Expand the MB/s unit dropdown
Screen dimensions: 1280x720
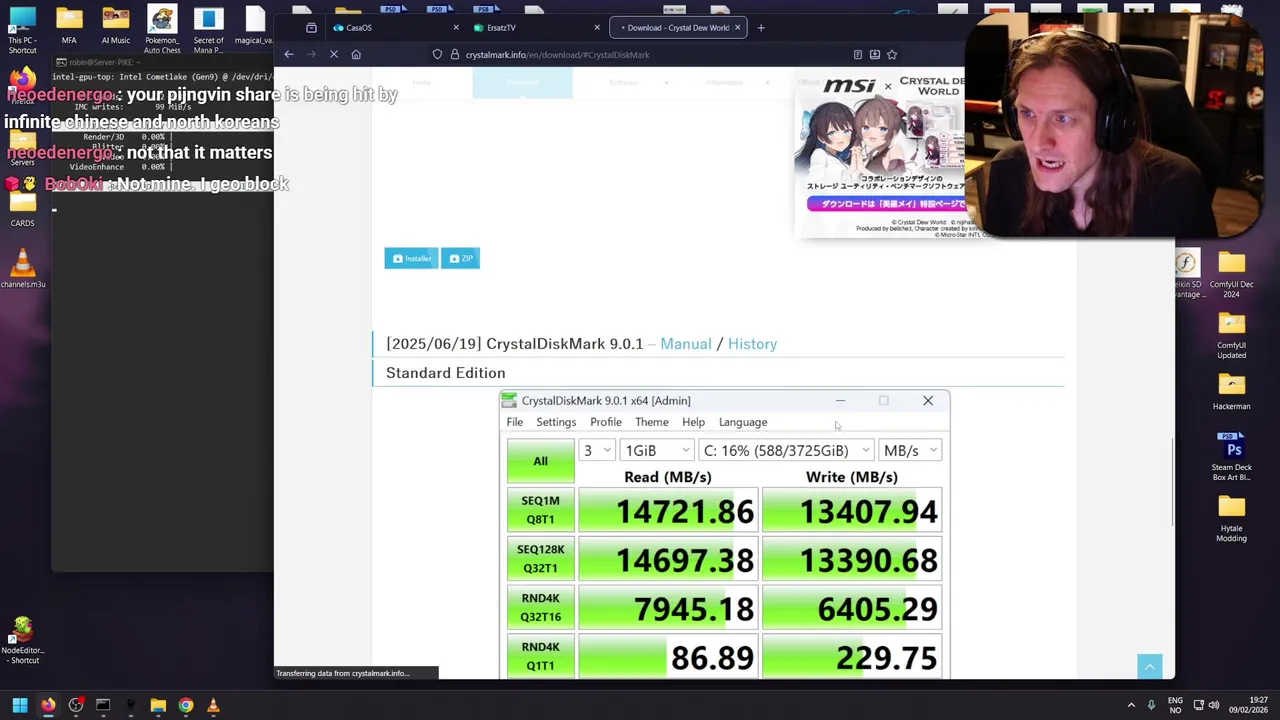(x=911, y=451)
